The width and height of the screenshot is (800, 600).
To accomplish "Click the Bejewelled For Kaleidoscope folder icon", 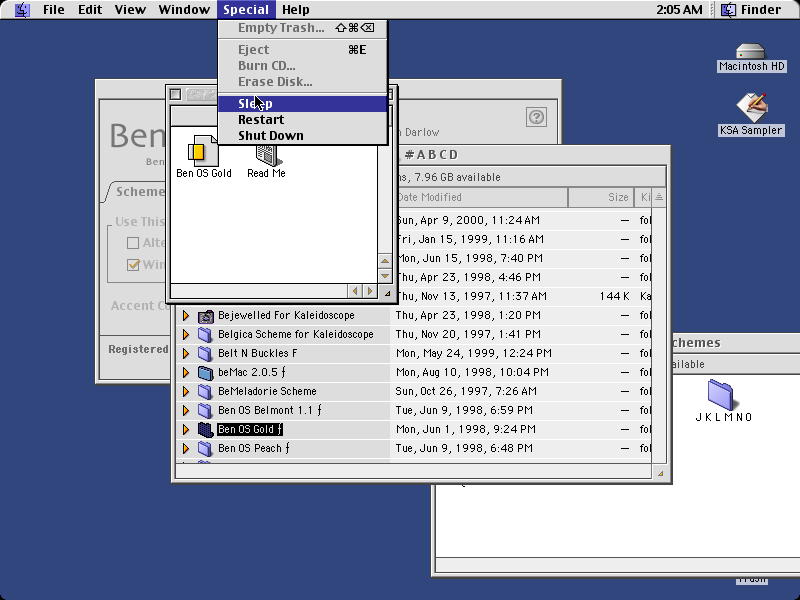I will tap(205, 316).
